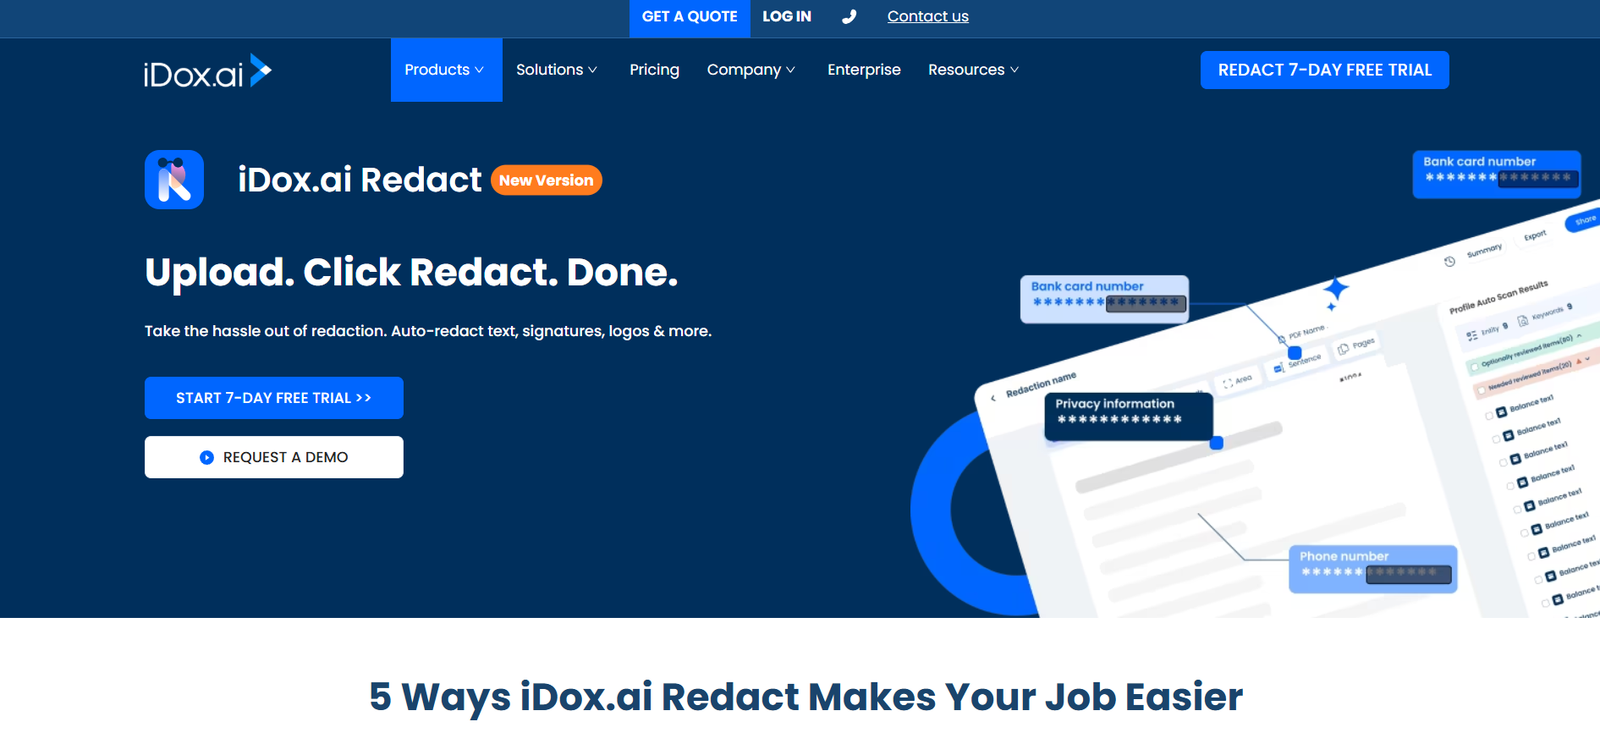
Task: Follow the Contact us link
Action: coord(927,17)
